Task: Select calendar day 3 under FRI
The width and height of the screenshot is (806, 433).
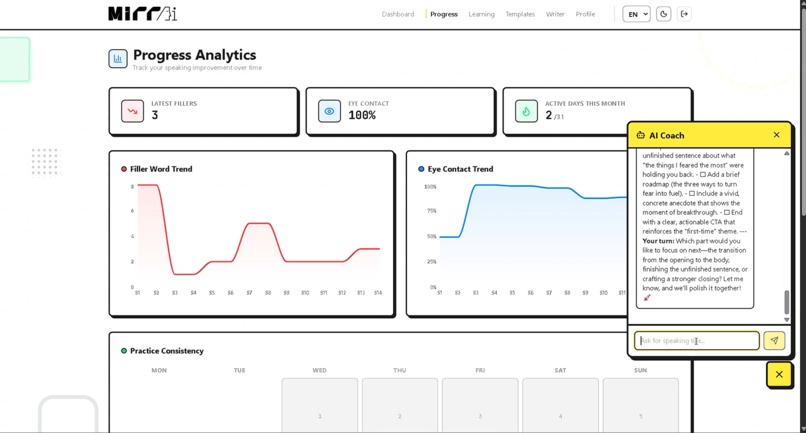Action: pyautogui.click(x=480, y=405)
